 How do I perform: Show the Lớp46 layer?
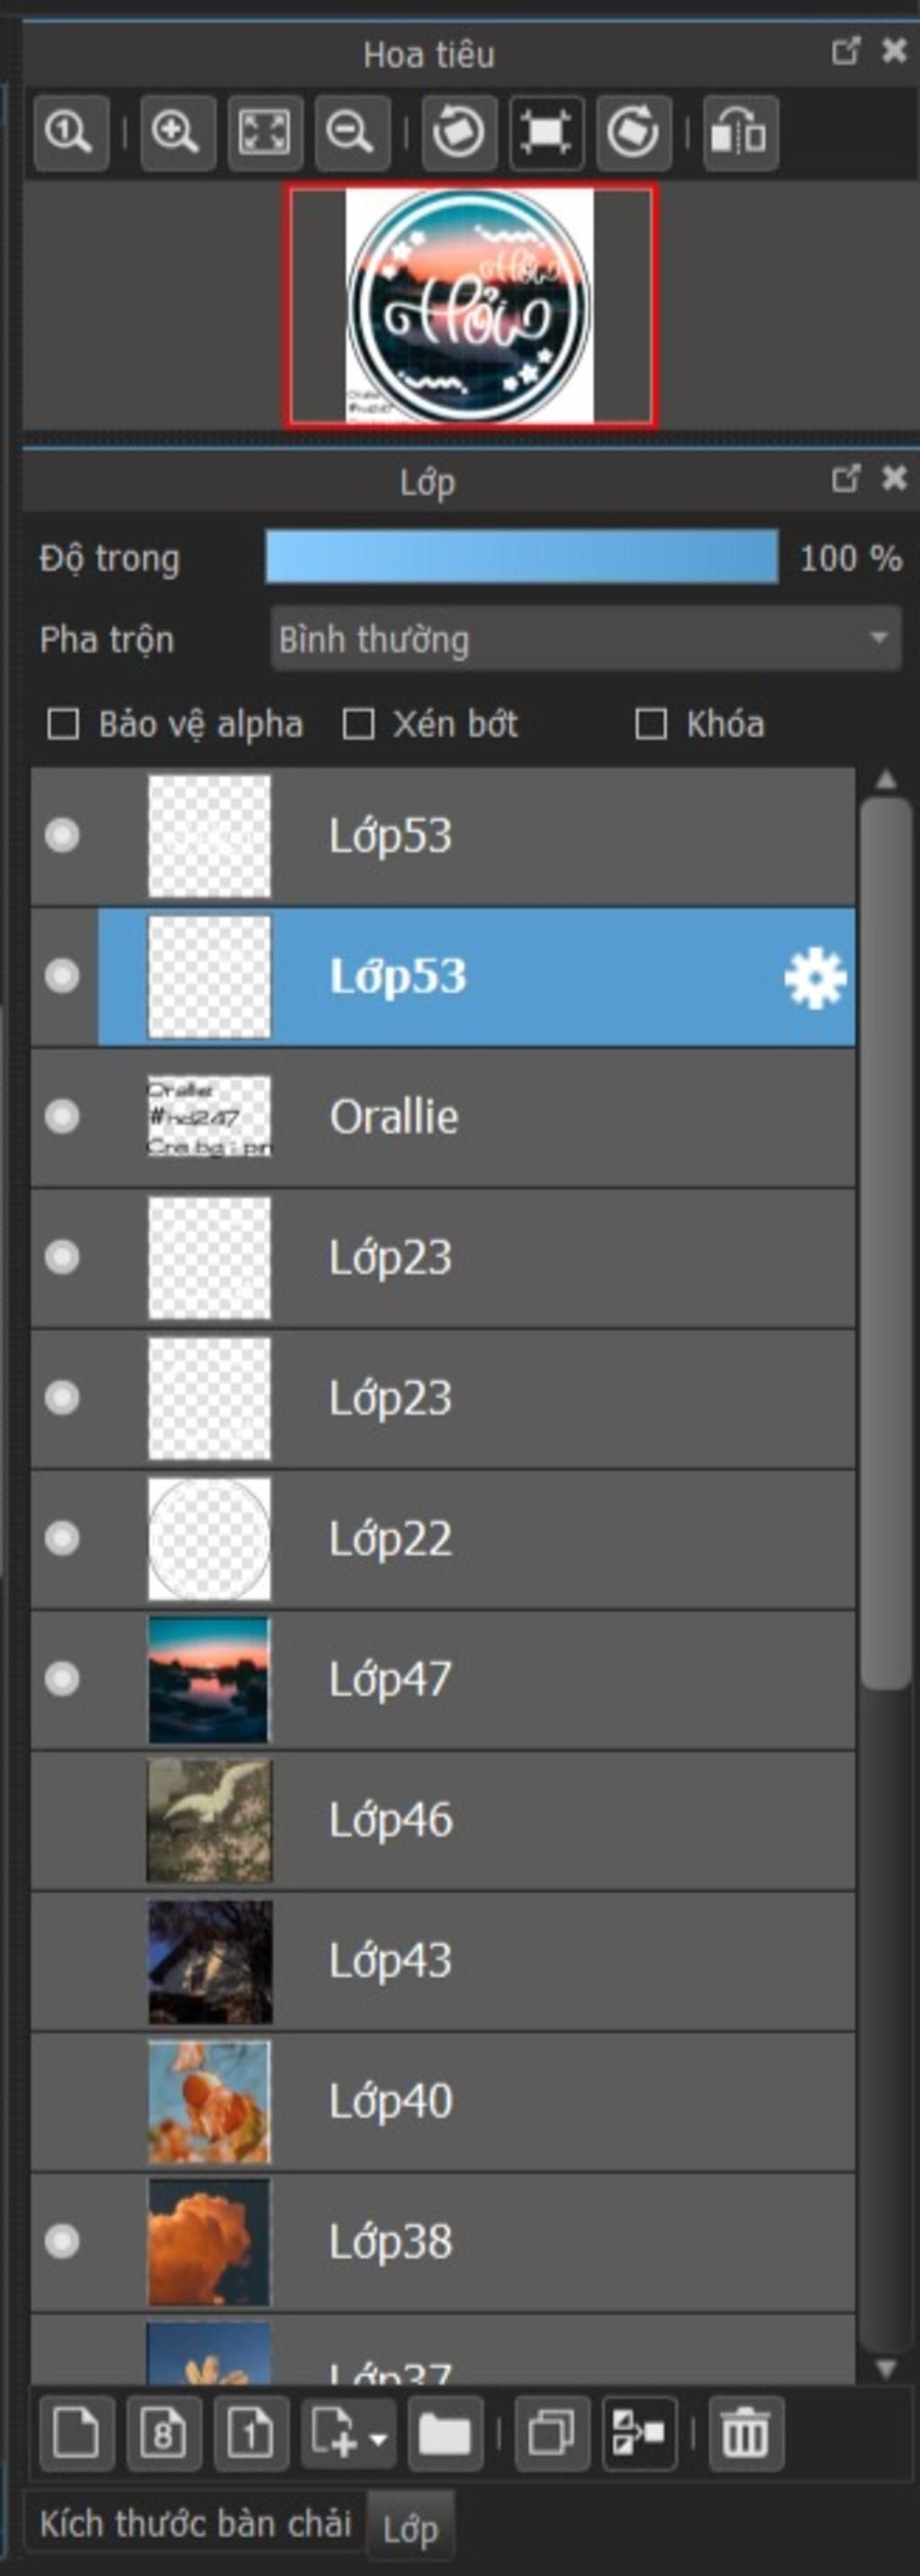click(62, 1820)
